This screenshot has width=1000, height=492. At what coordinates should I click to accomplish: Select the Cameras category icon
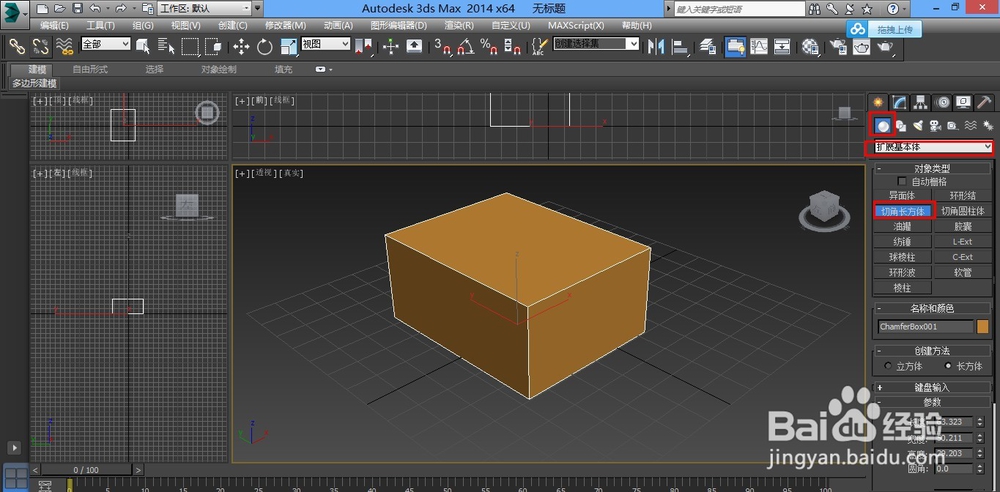[936, 126]
